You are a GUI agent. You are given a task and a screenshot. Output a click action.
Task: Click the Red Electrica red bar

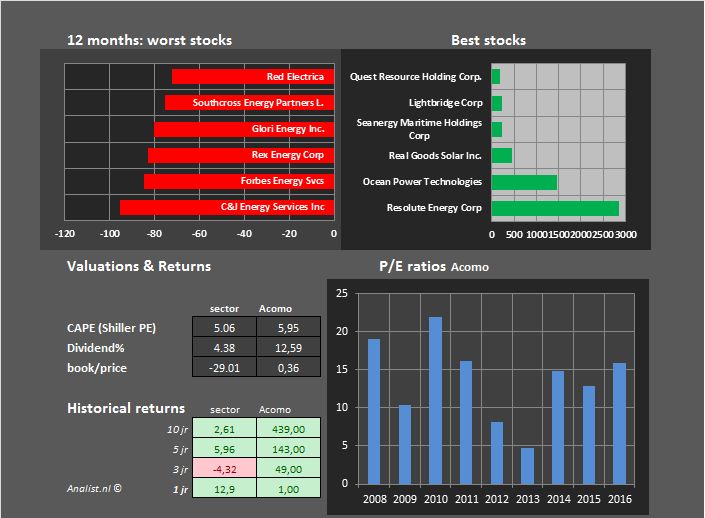point(252,76)
